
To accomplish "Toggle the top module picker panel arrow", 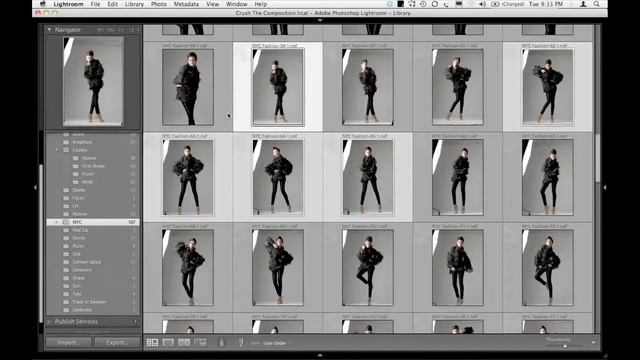I will [x=320, y=20].
